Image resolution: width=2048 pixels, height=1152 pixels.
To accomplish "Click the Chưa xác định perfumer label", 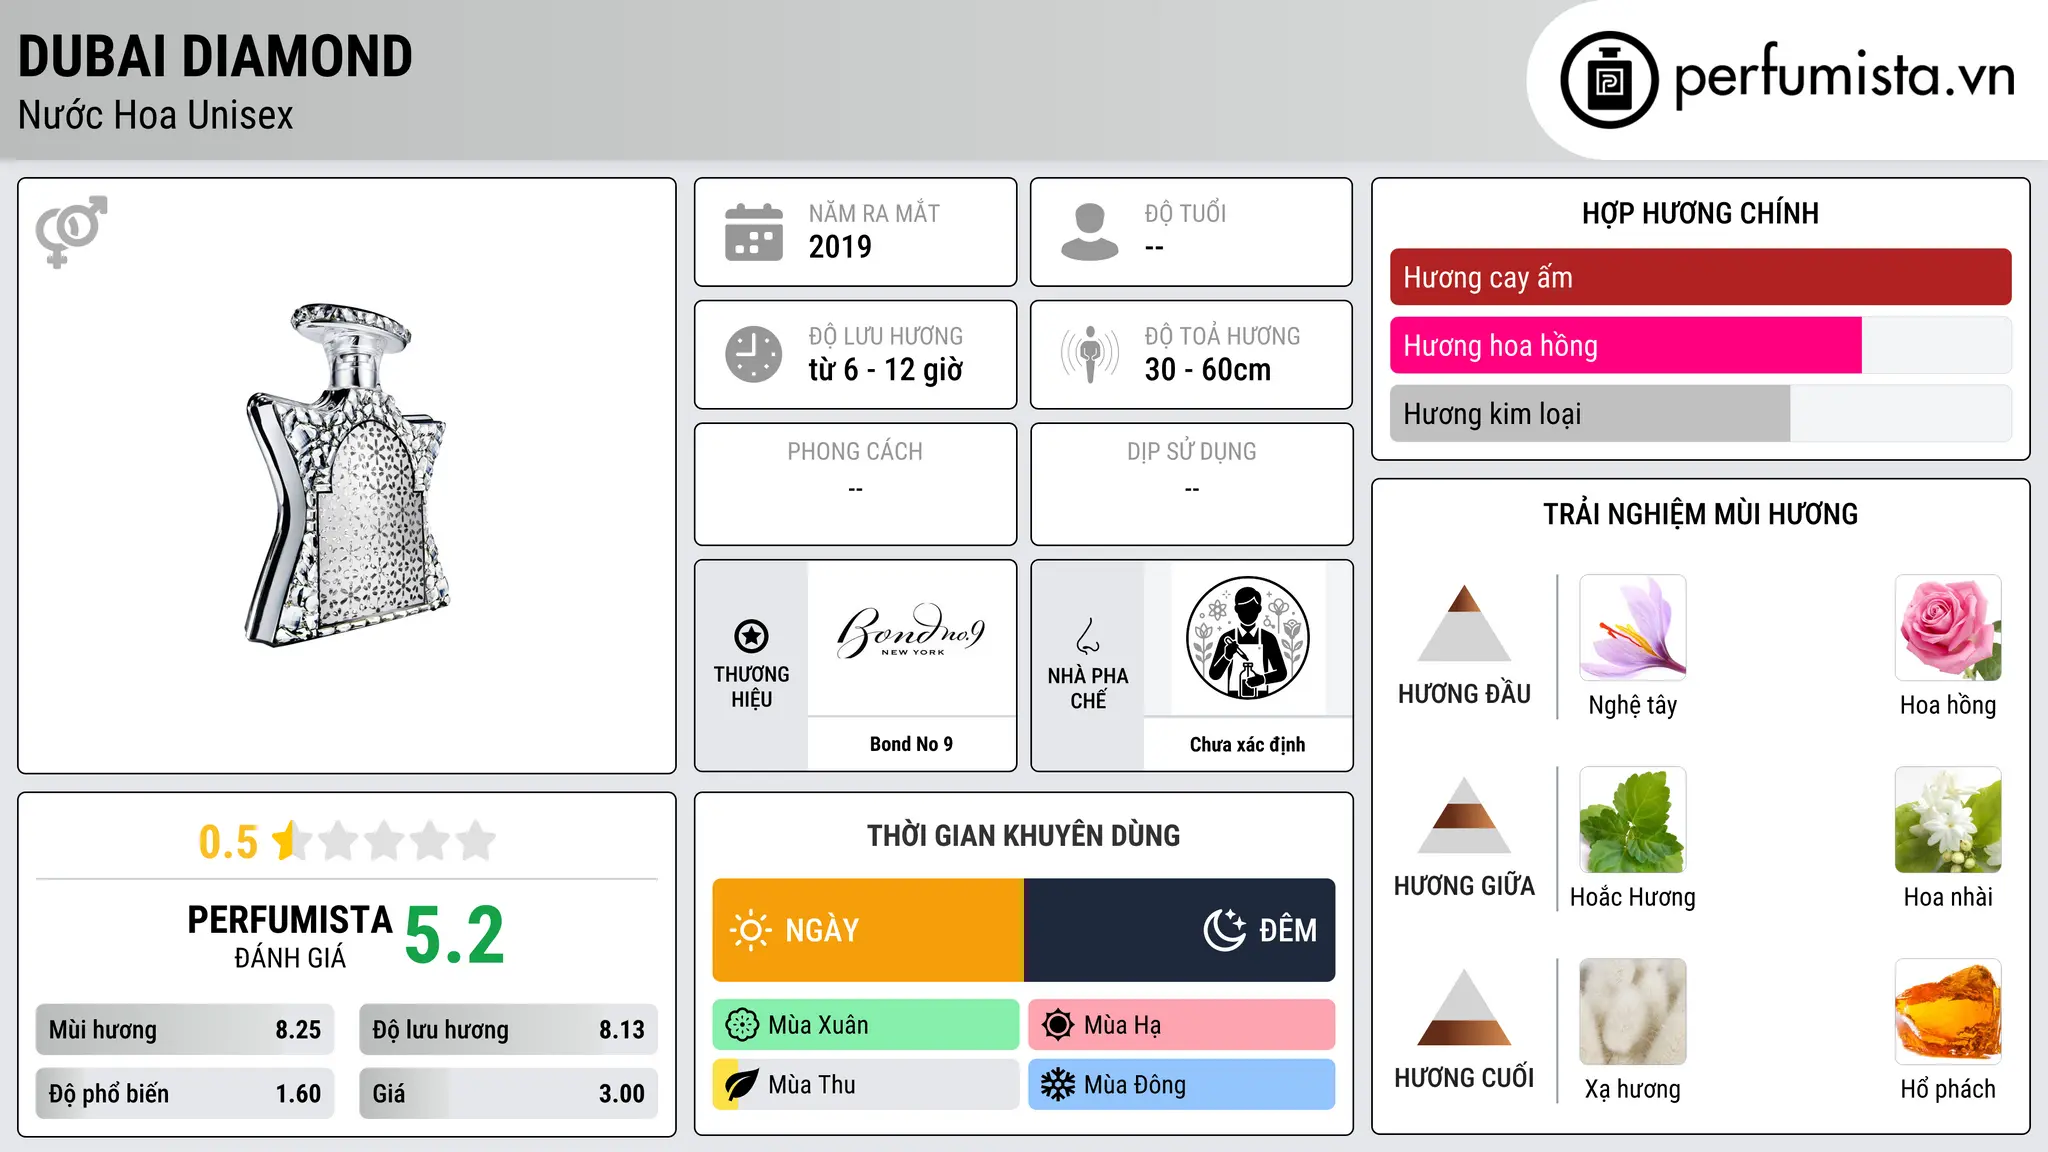I will click(1247, 744).
